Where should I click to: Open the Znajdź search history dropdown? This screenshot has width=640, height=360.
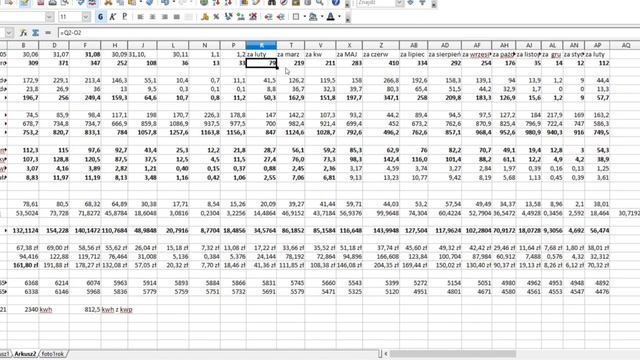pyautogui.click(x=400, y=3)
